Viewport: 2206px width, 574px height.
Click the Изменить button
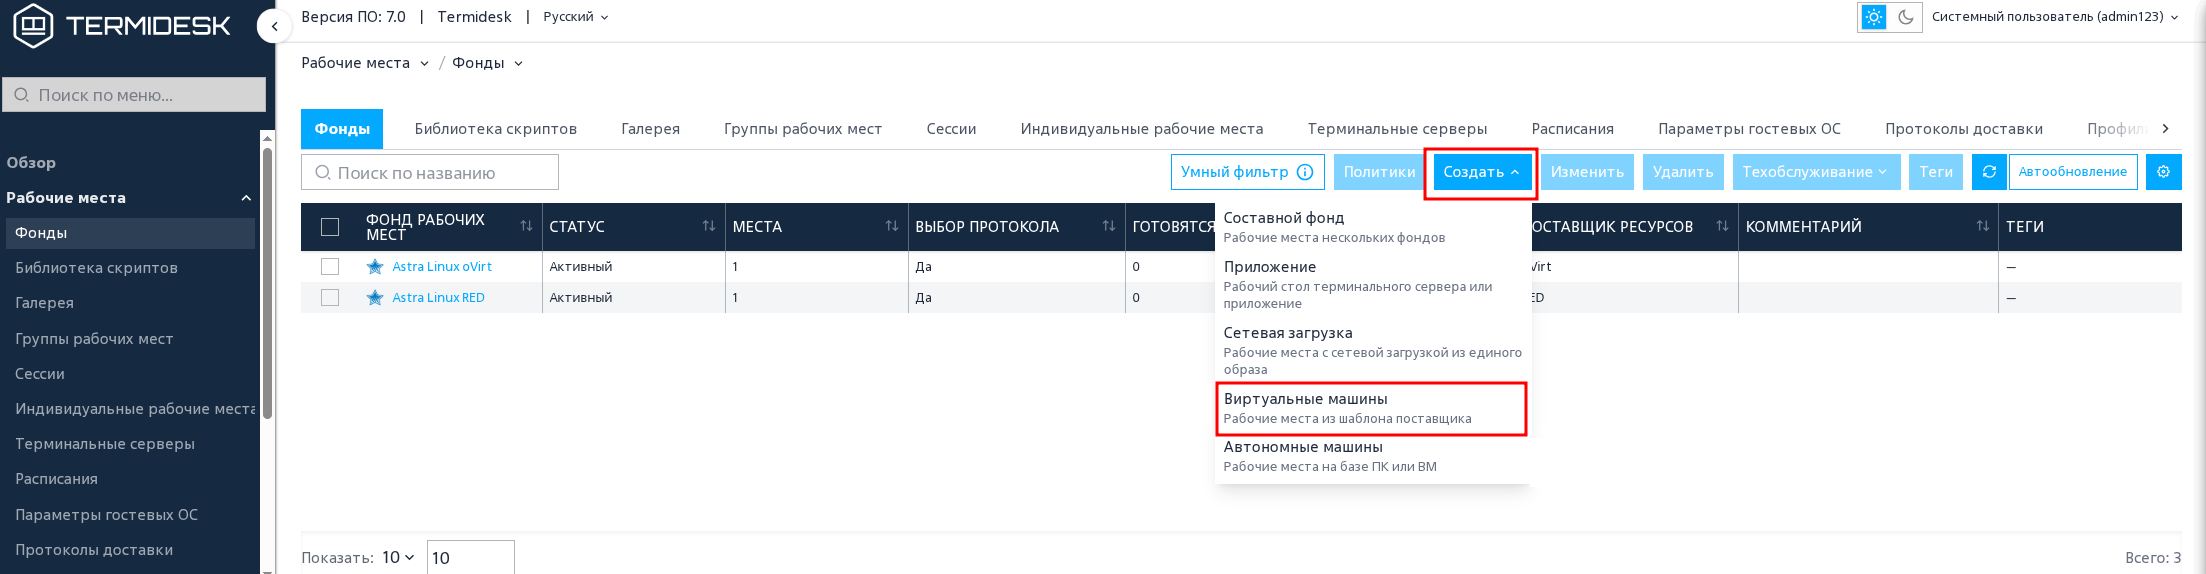pos(1587,172)
